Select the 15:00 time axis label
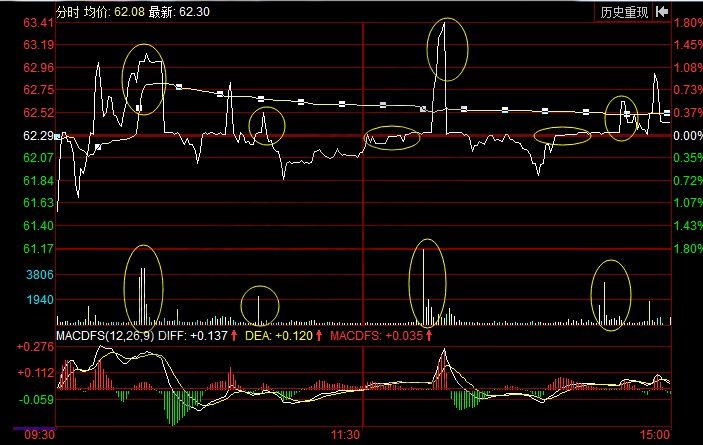703x445 pixels. click(x=653, y=436)
